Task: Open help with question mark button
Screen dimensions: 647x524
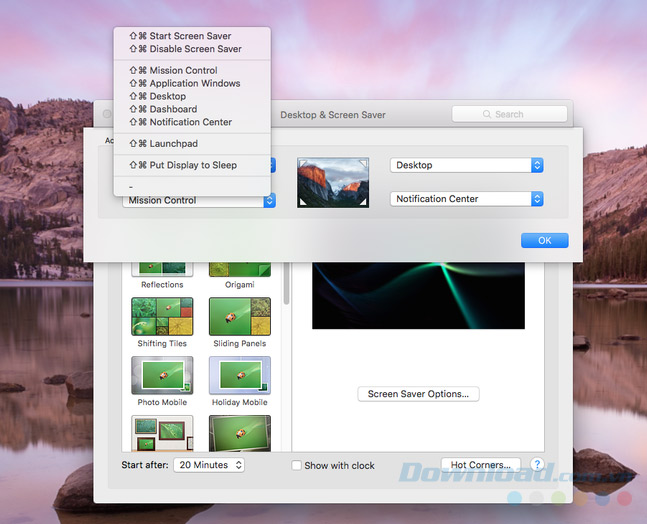Action: [537, 465]
